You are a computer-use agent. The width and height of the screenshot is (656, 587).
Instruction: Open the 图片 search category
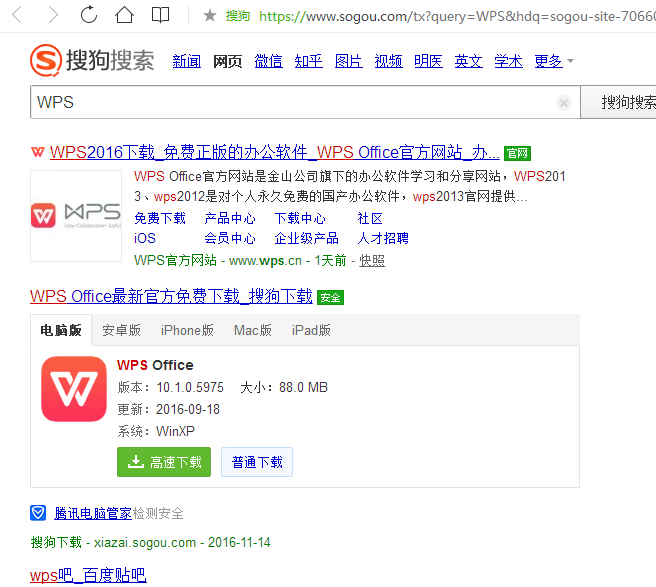pyautogui.click(x=348, y=61)
